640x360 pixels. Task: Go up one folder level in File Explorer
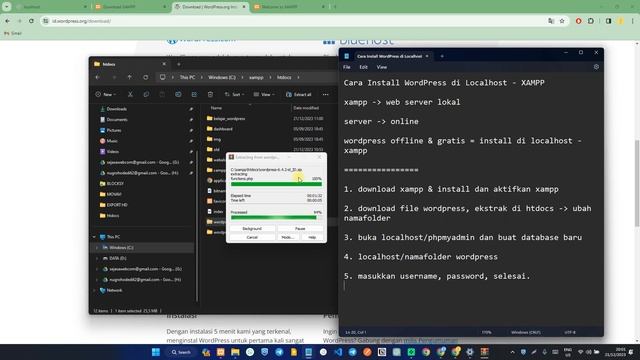coord(129,77)
